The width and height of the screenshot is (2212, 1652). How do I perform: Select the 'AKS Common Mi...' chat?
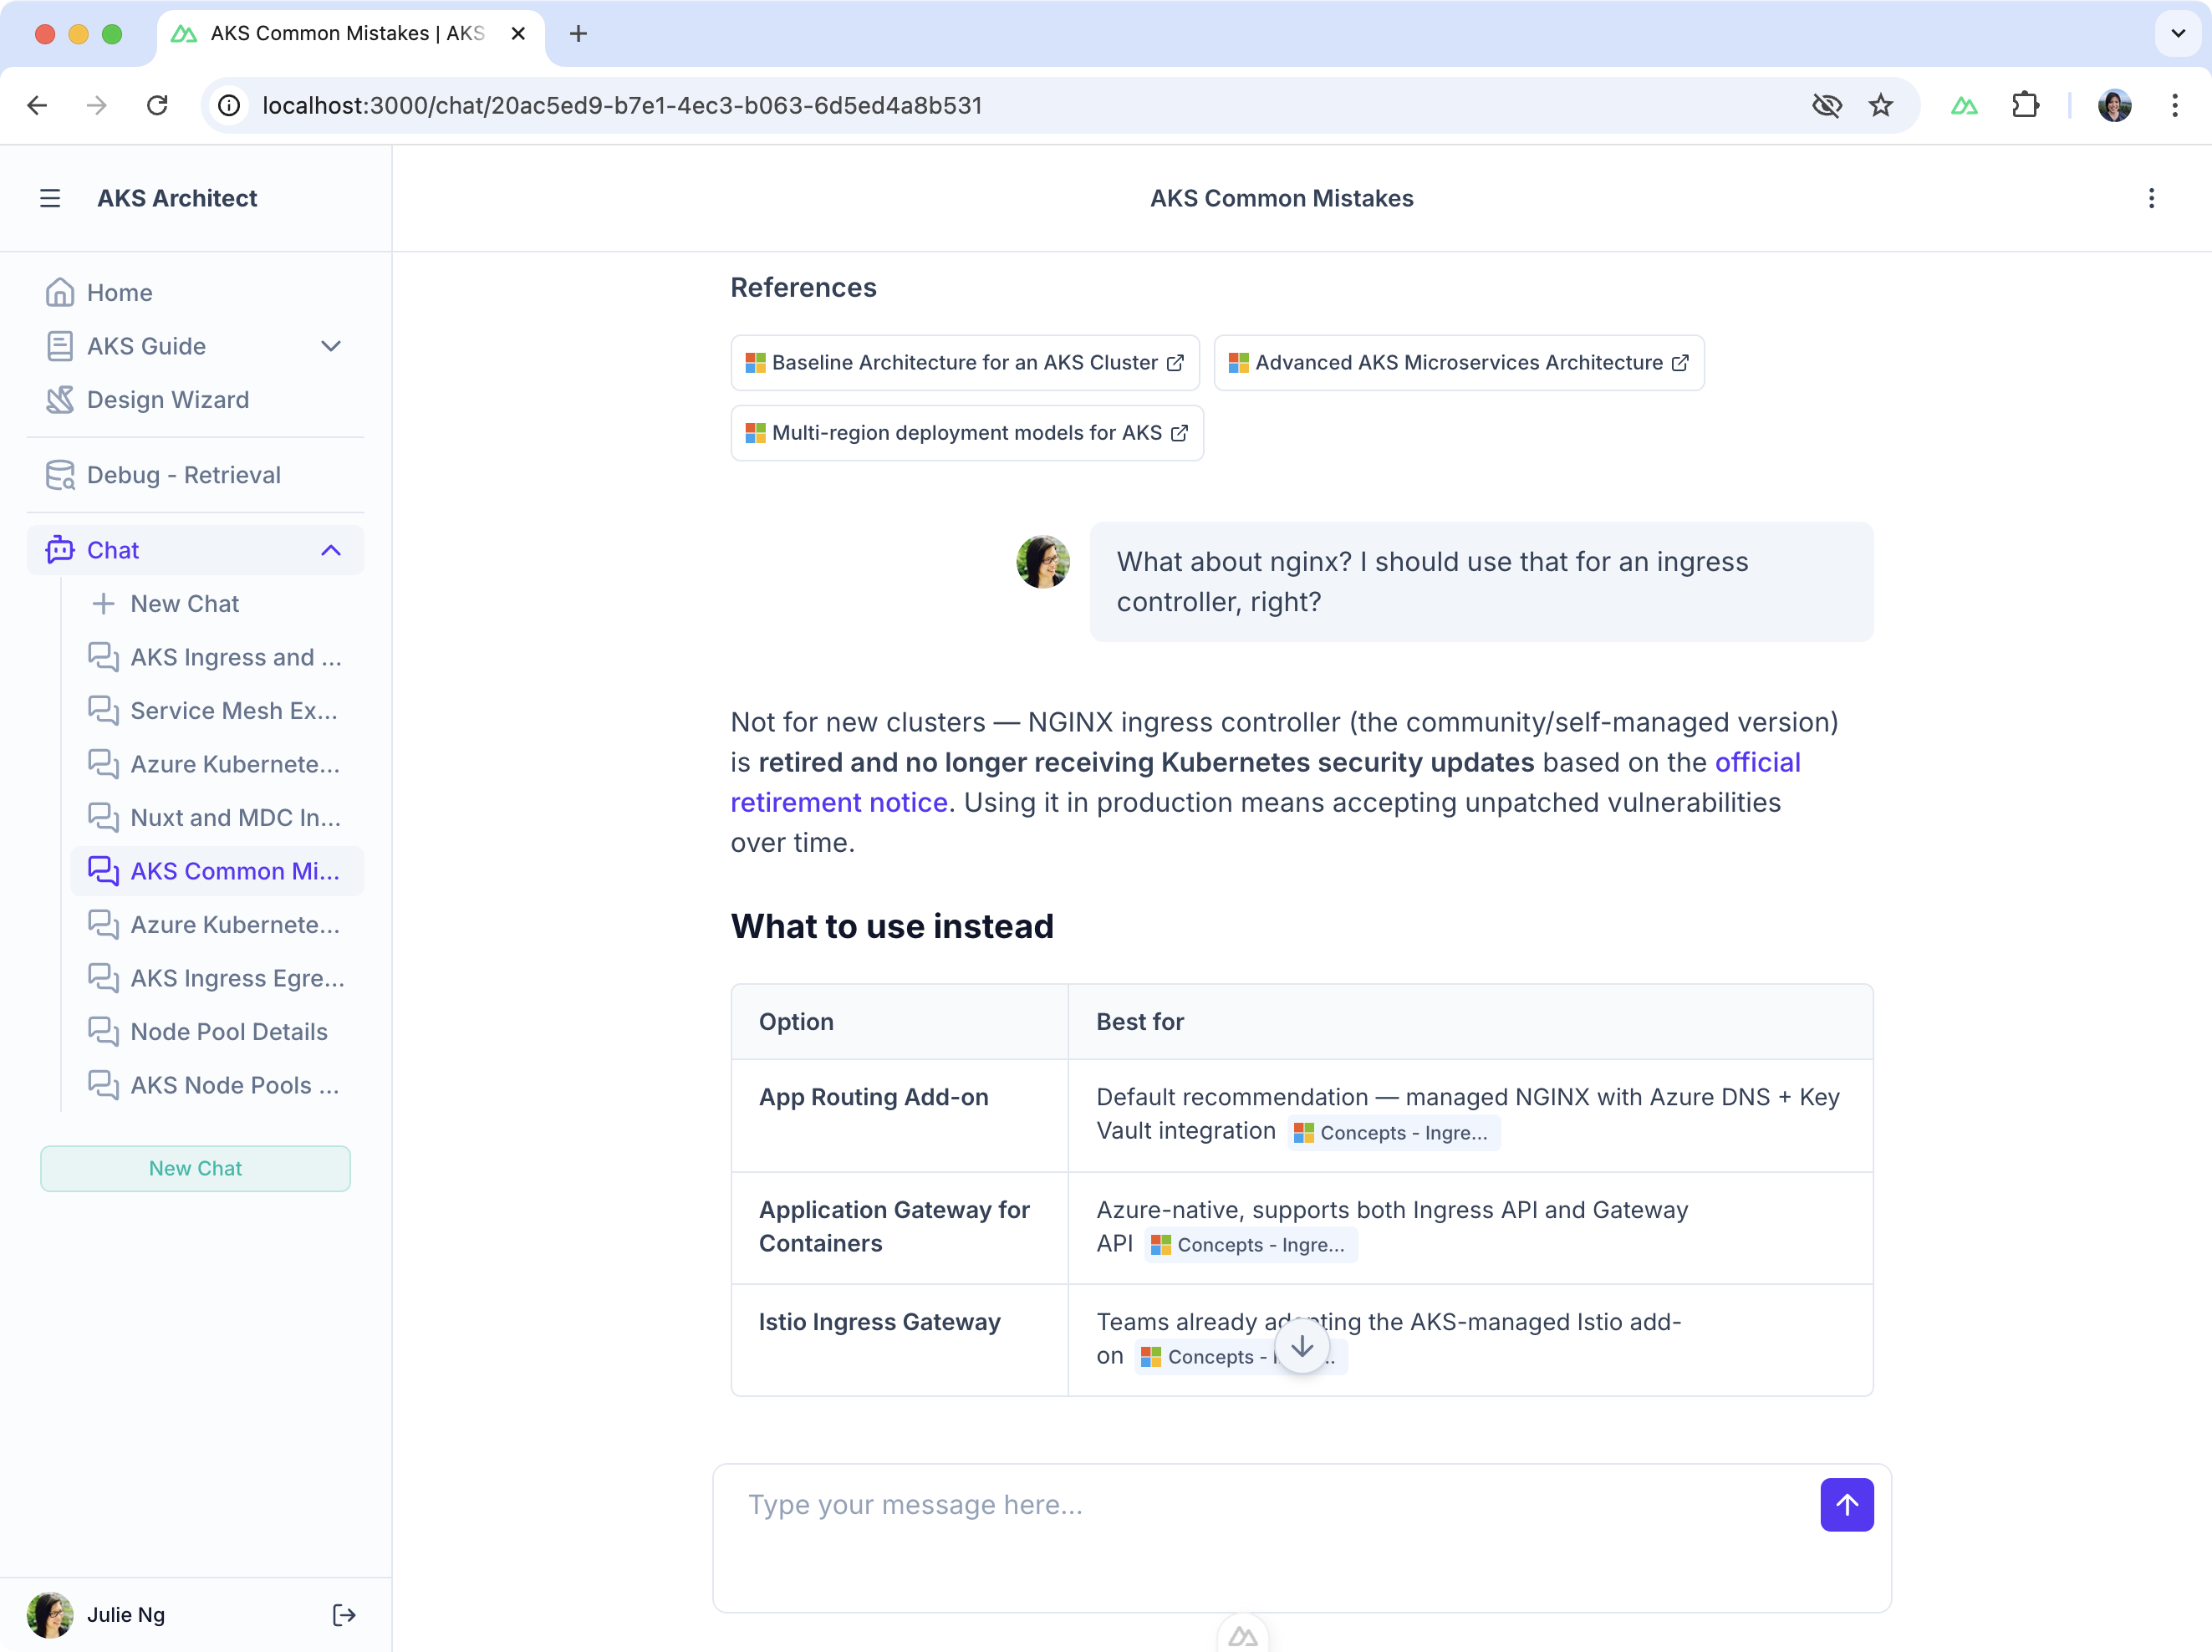217,871
